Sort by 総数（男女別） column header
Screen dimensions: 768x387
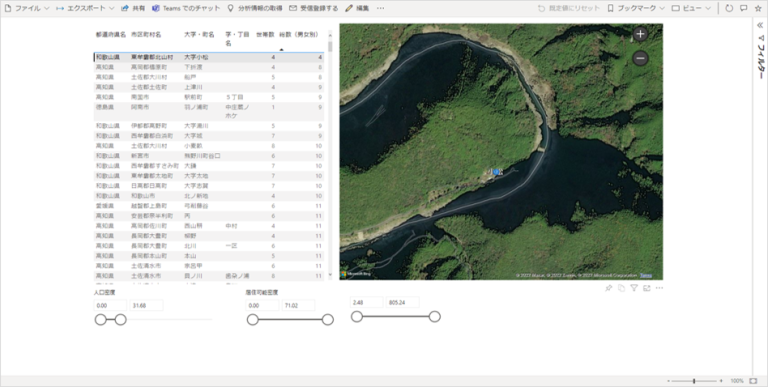(299, 35)
